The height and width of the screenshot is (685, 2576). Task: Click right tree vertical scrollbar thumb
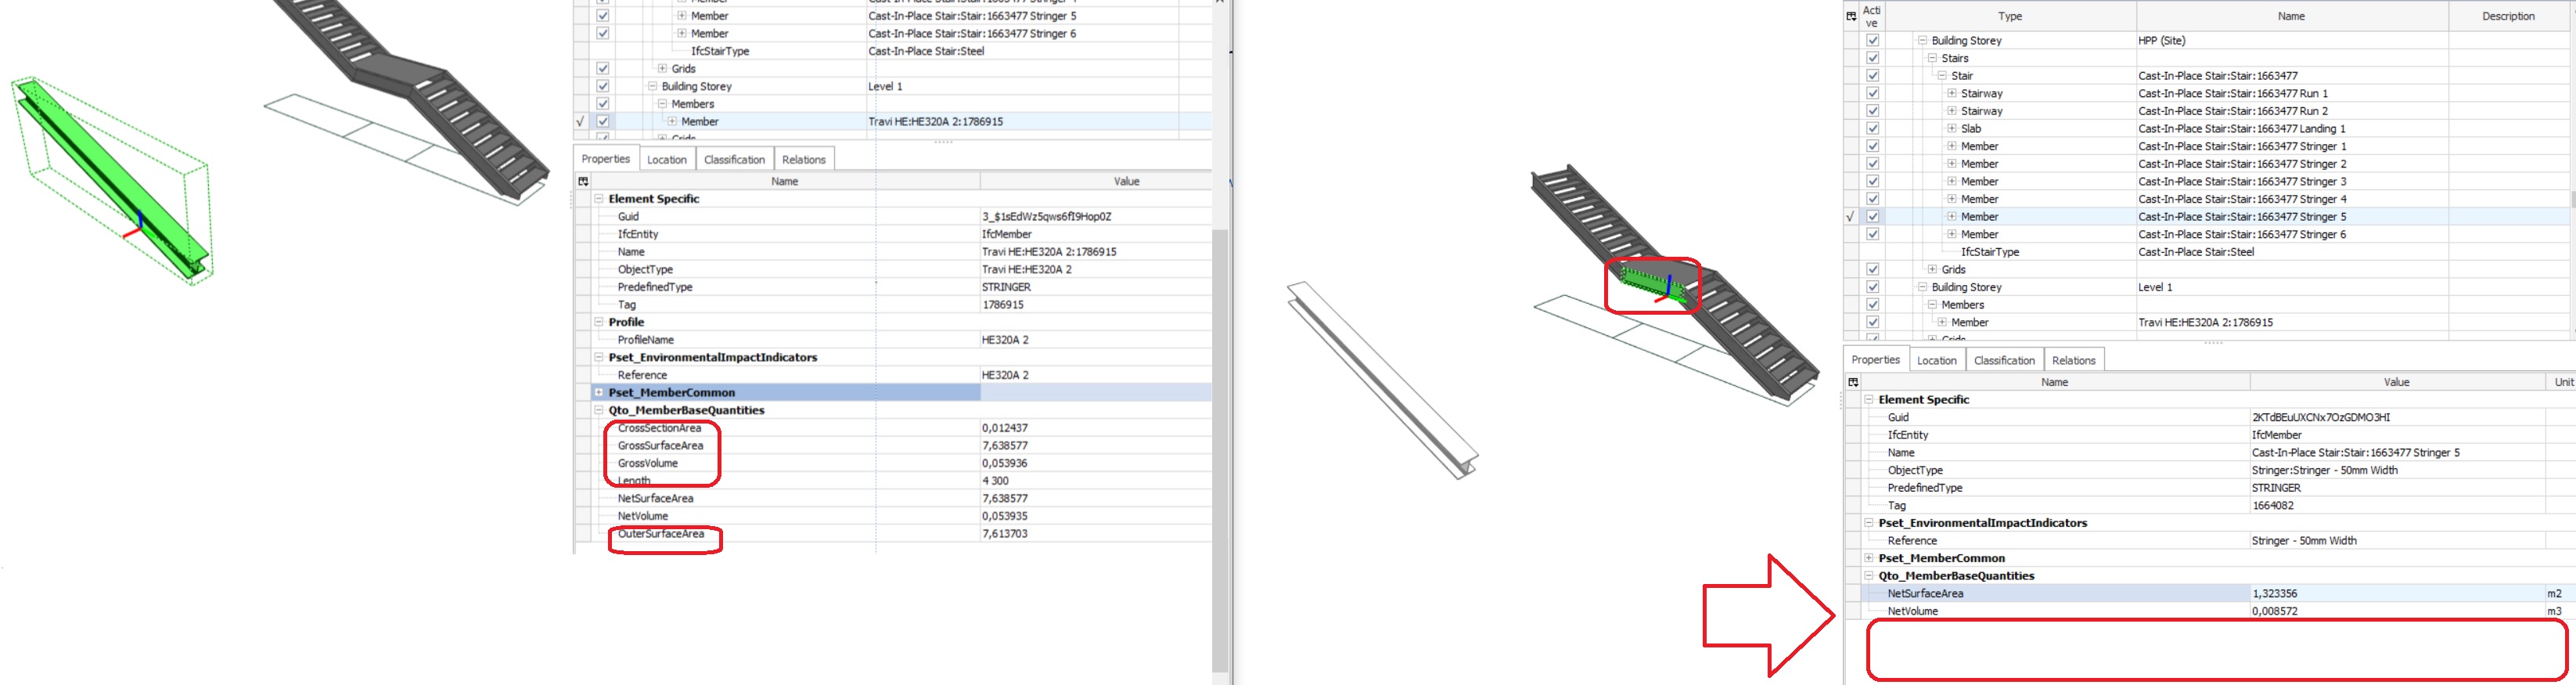click(x=2573, y=199)
